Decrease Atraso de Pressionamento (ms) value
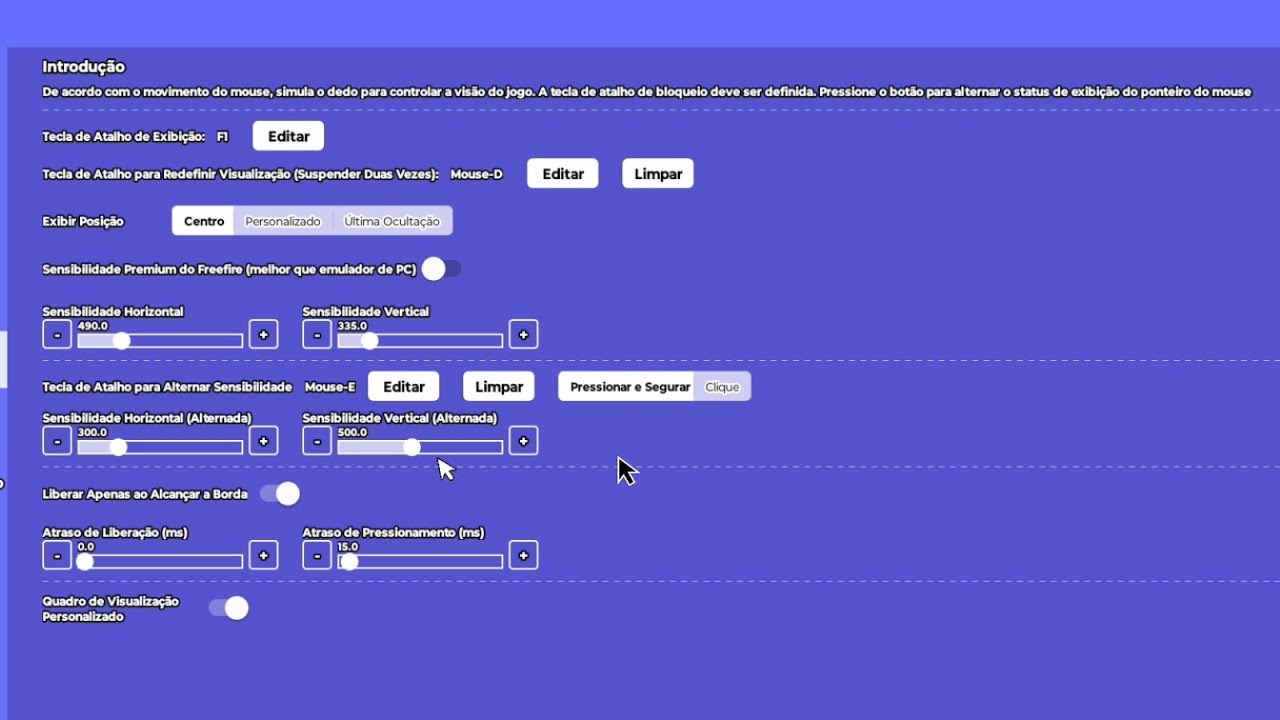This screenshot has height=720, width=1280. [x=317, y=555]
